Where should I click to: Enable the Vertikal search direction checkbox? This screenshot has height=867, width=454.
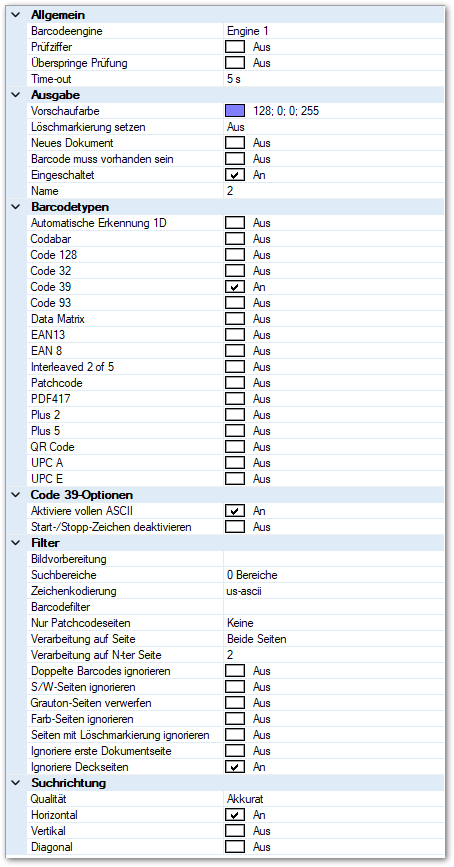235,831
